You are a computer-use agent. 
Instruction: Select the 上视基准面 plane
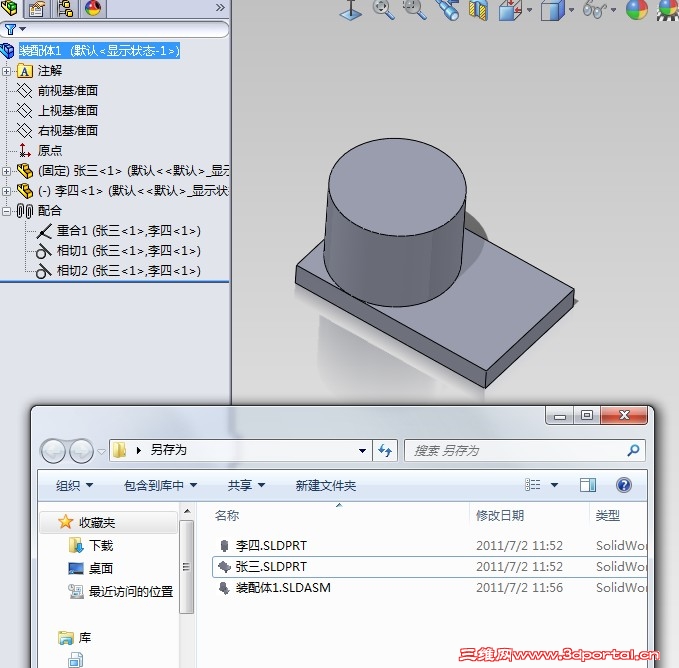point(68,110)
